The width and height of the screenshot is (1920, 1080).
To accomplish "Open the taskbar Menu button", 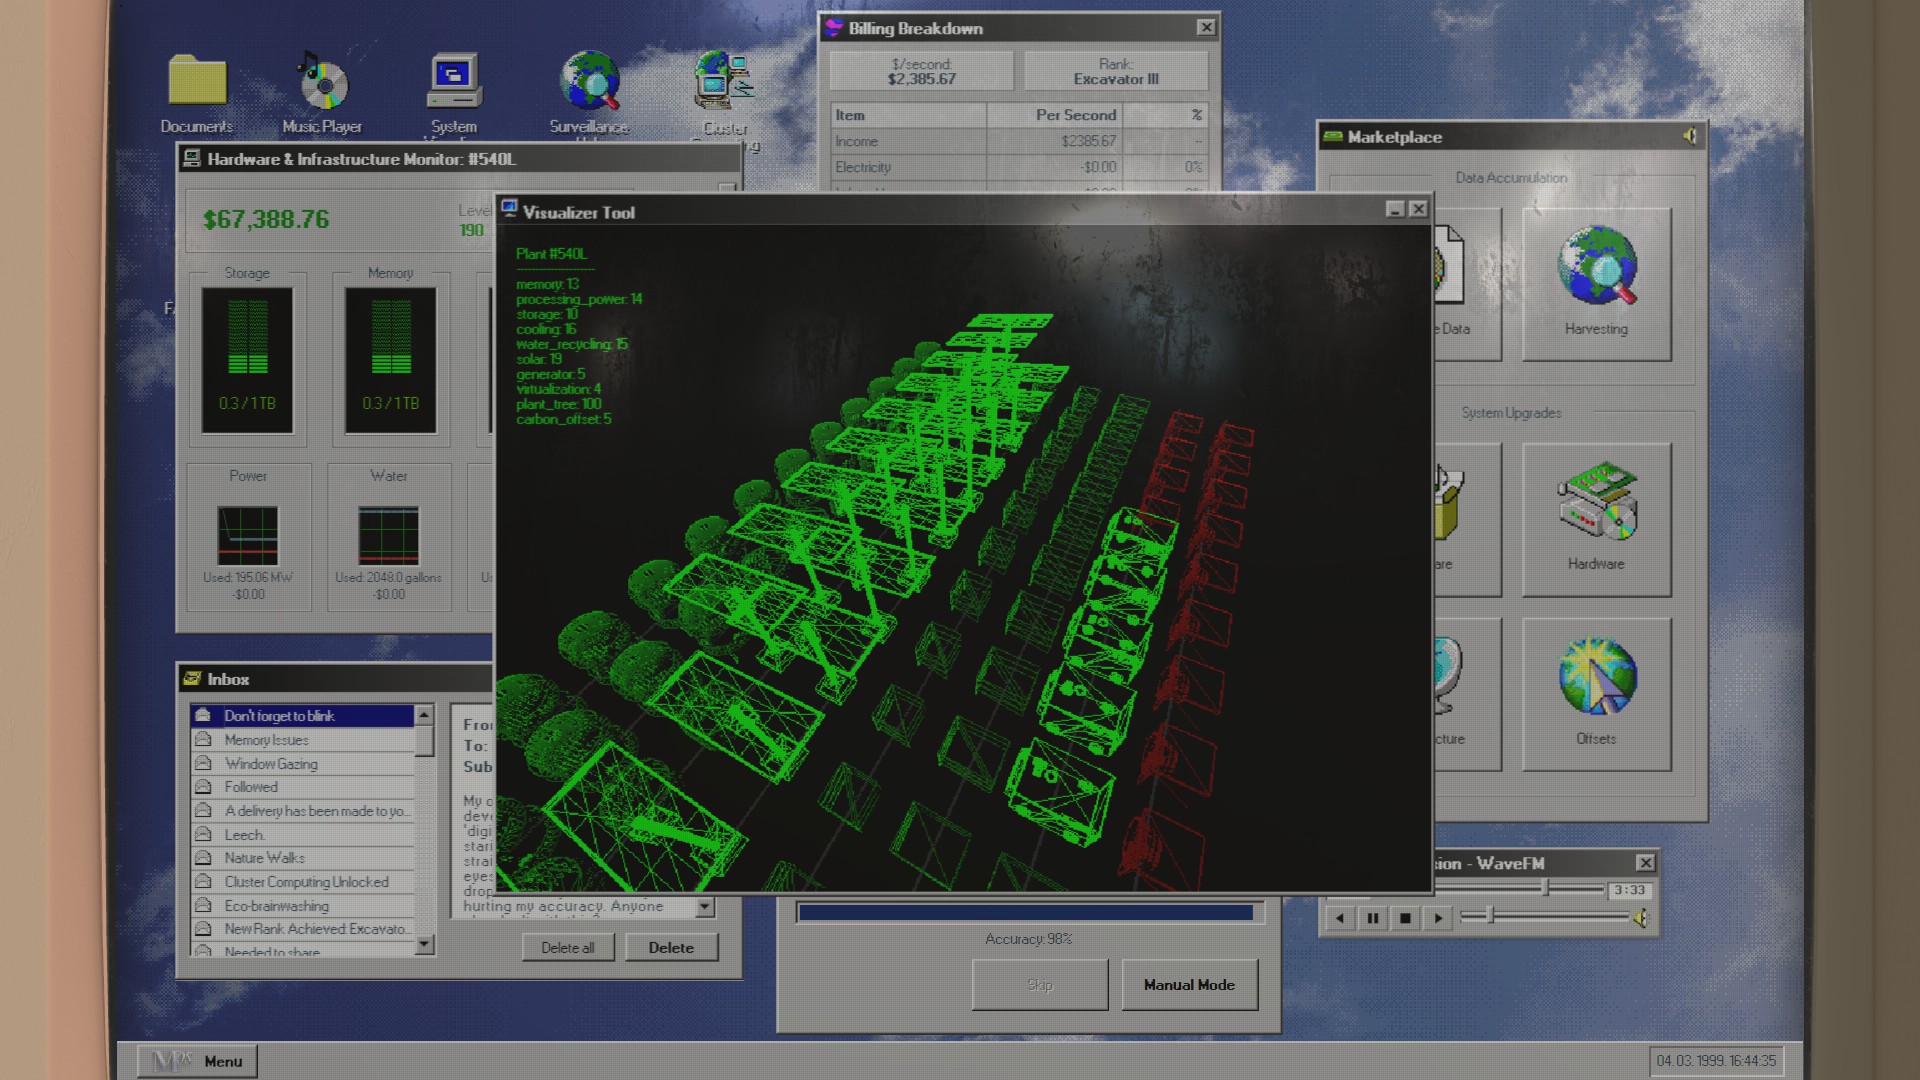I will (197, 1061).
